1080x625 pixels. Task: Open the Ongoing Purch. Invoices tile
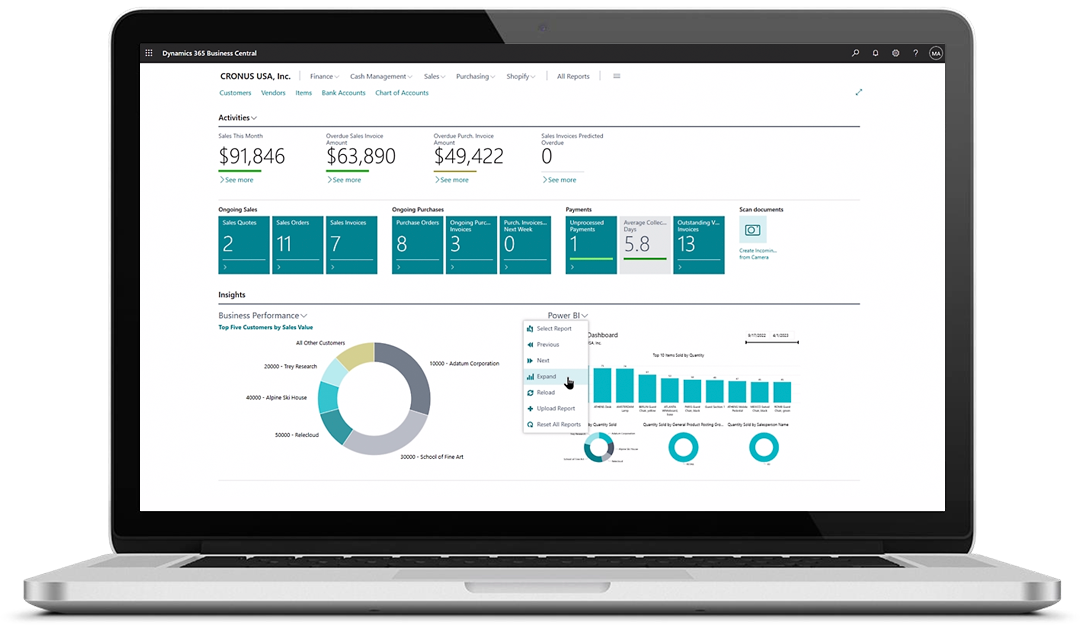pos(471,245)
